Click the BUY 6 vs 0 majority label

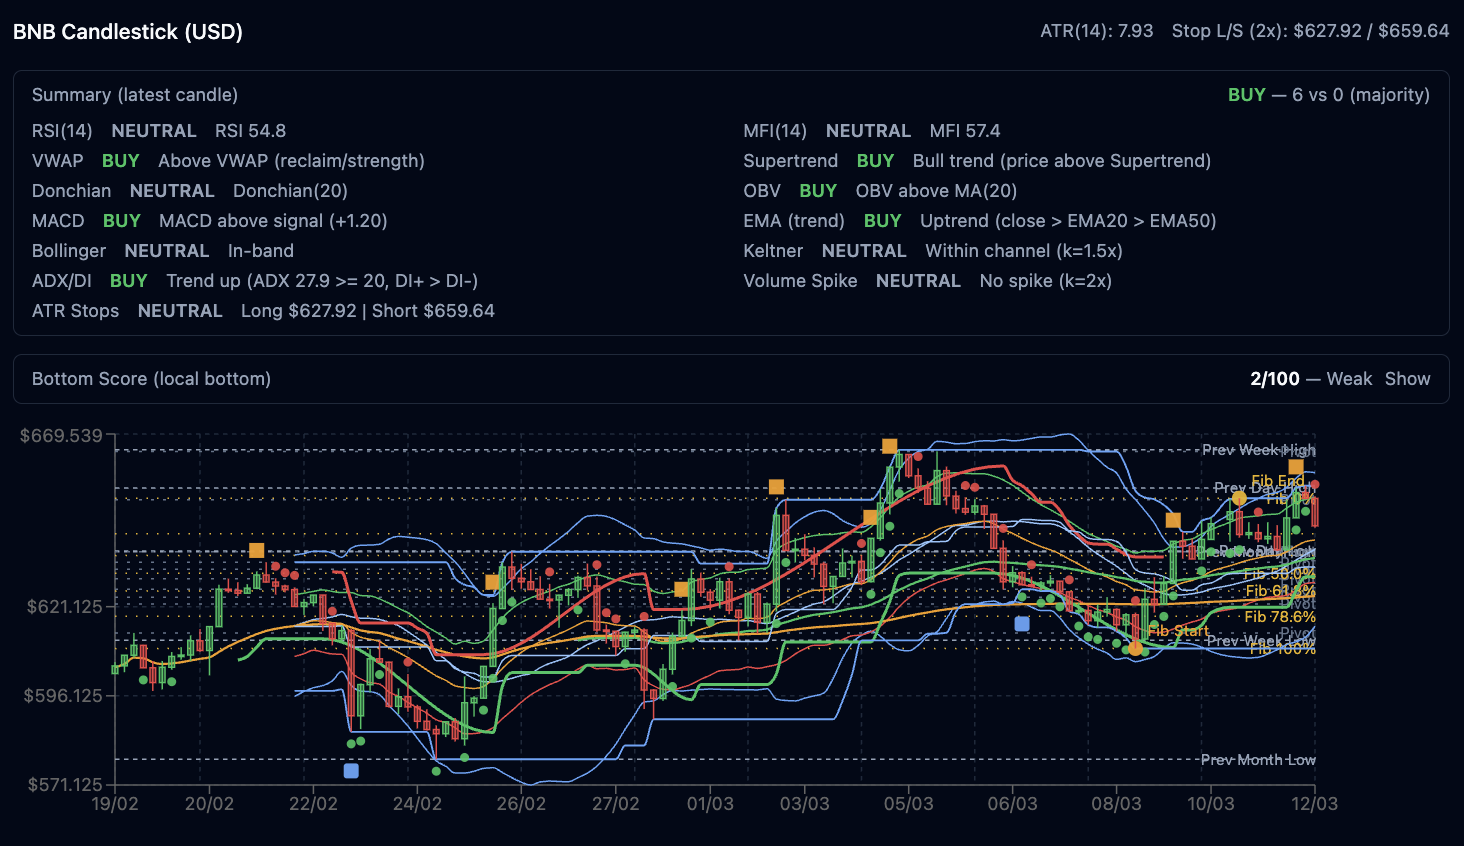coord(1328,95)
